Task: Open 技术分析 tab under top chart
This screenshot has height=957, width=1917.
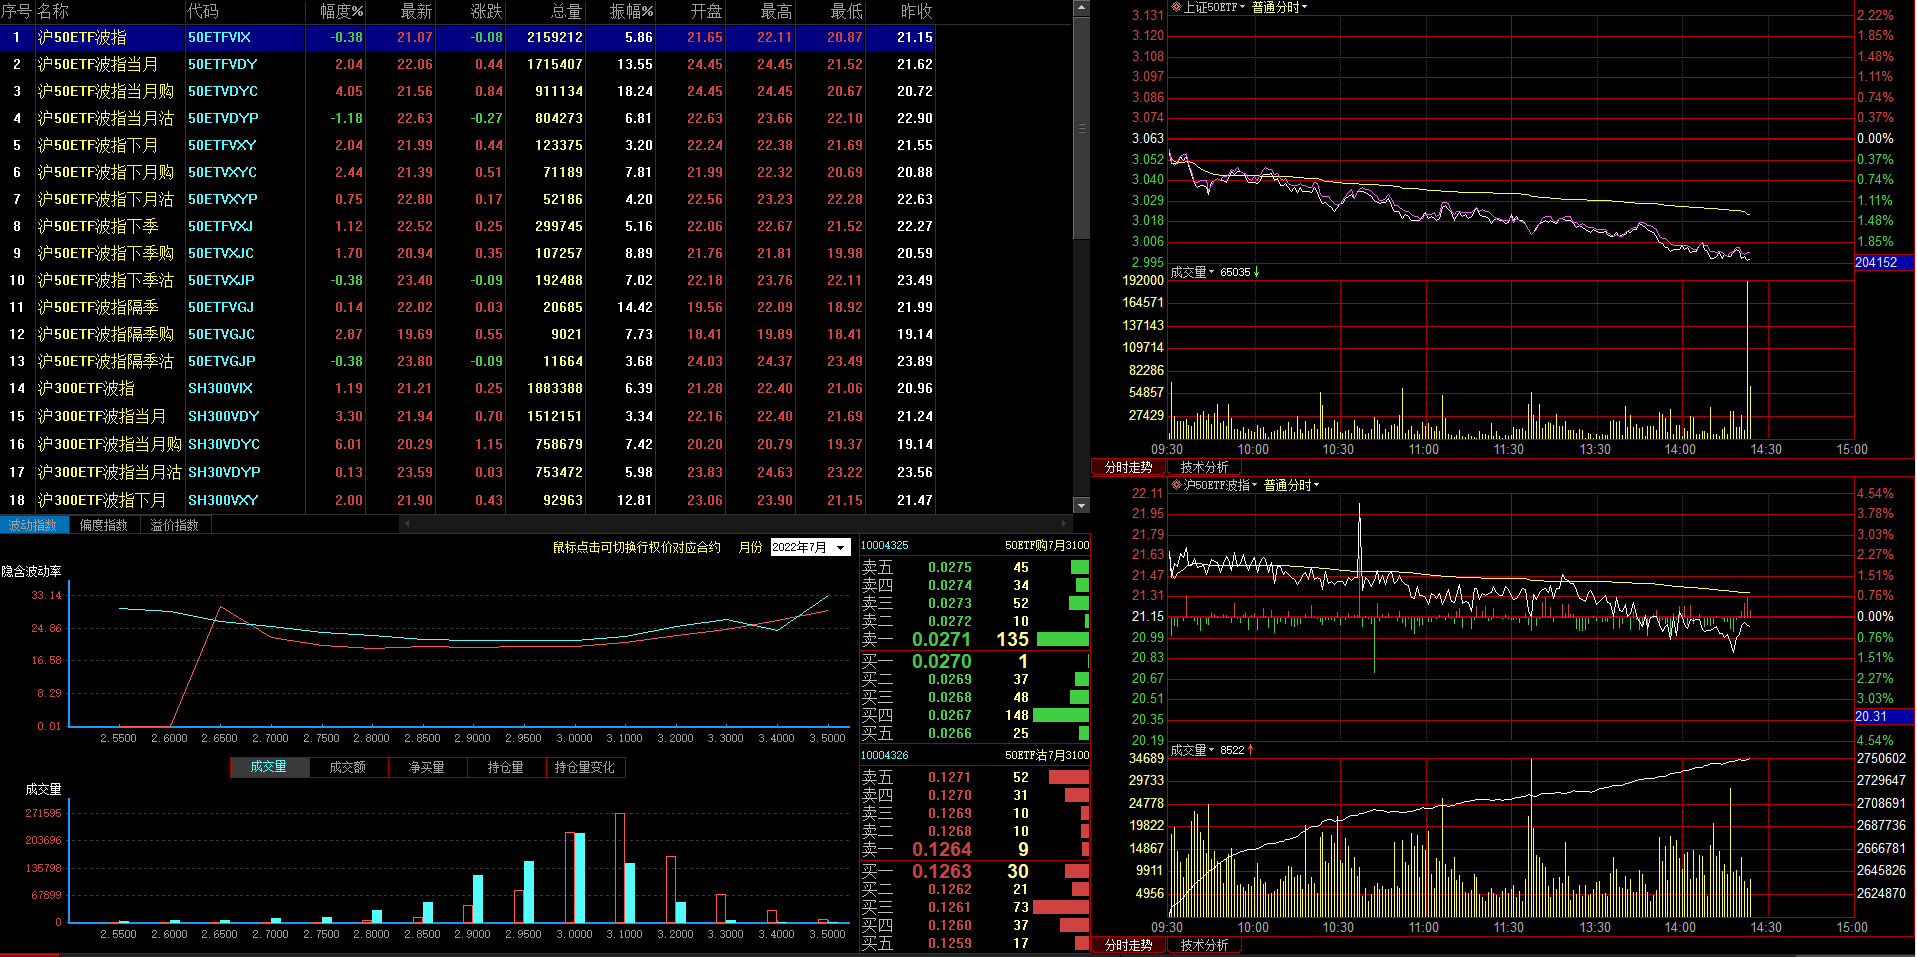Action: 1204,467
